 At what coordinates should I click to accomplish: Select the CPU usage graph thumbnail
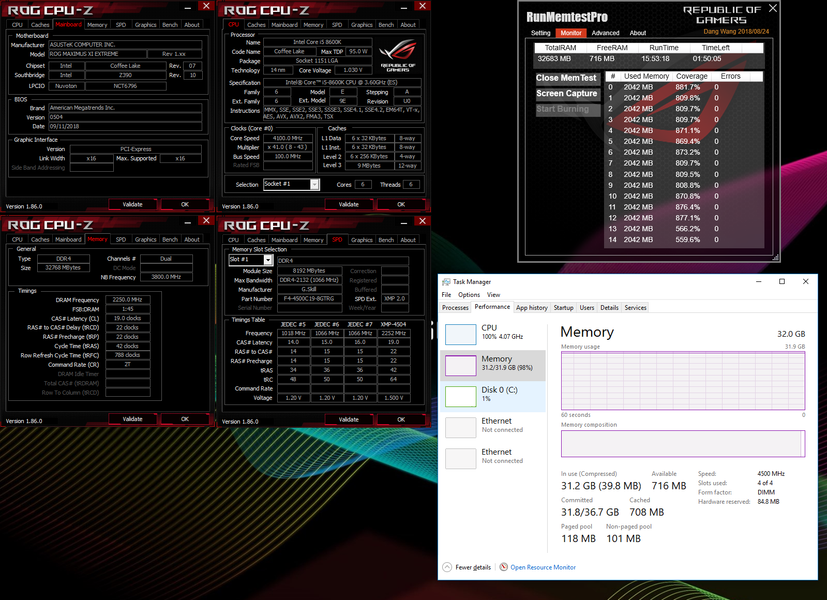(460, 334)
